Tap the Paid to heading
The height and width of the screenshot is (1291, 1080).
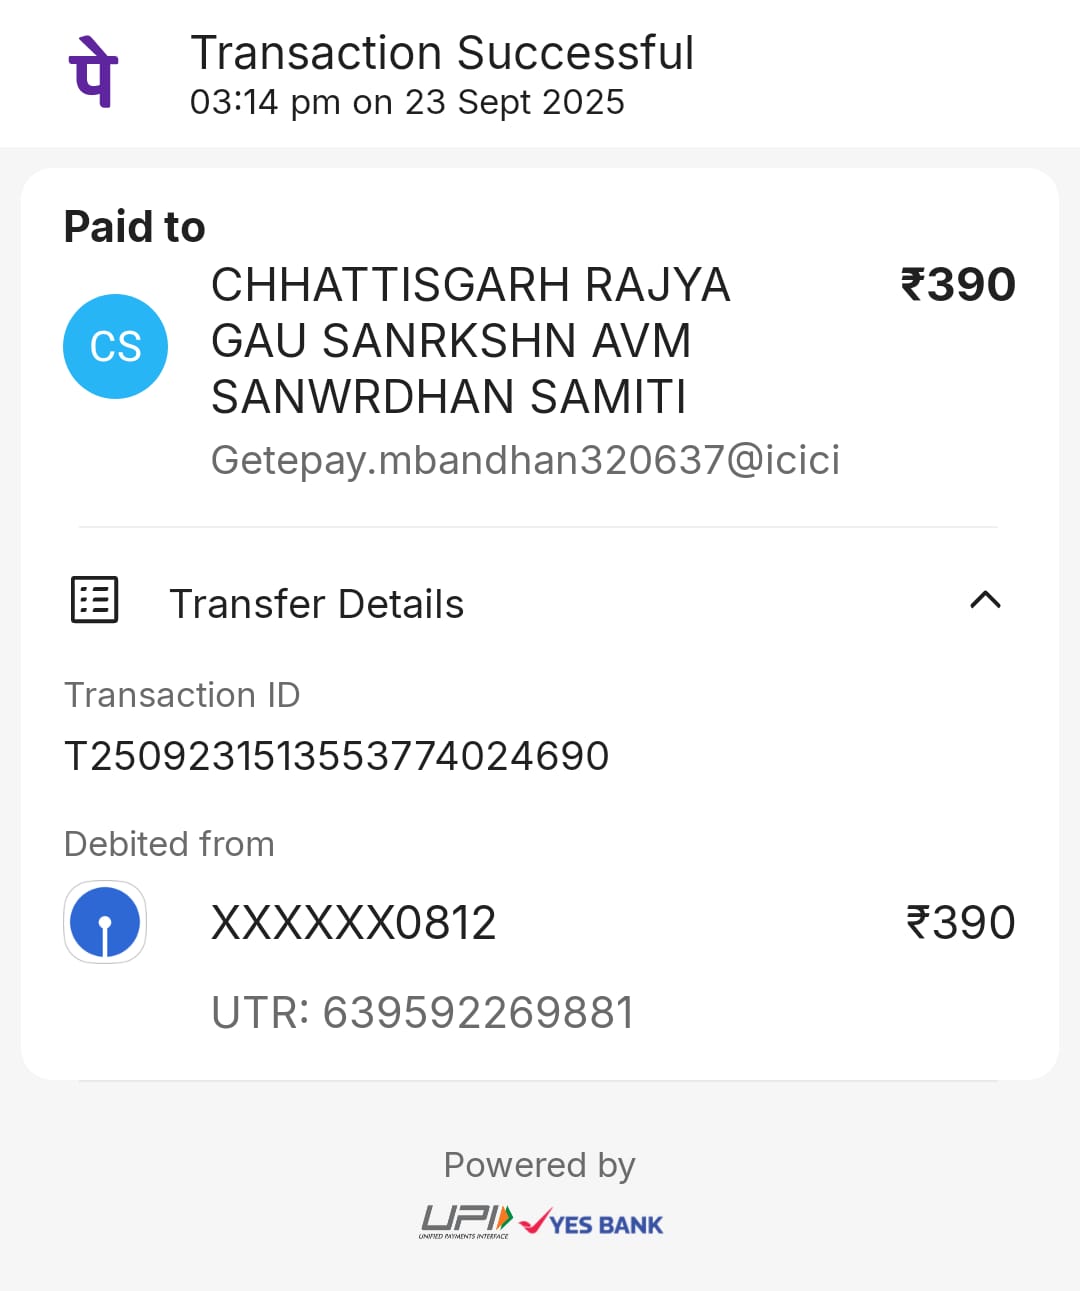click(x=134, y=227)
